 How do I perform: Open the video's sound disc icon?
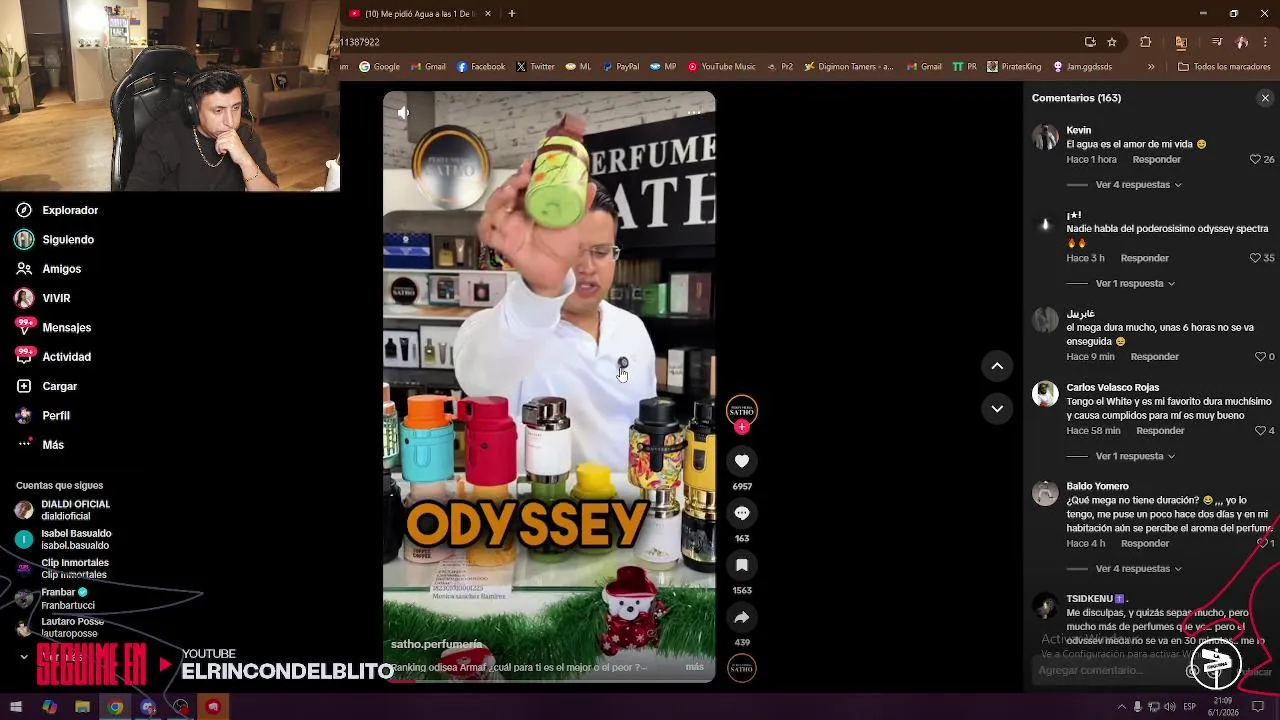pos(742,668)
